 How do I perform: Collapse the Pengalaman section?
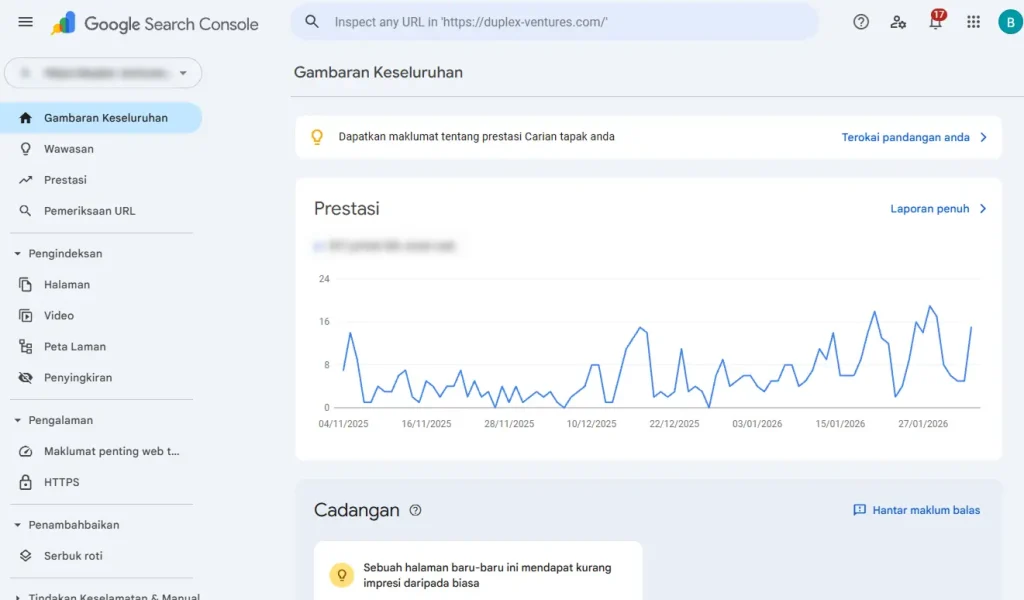[x=18, y=421]
